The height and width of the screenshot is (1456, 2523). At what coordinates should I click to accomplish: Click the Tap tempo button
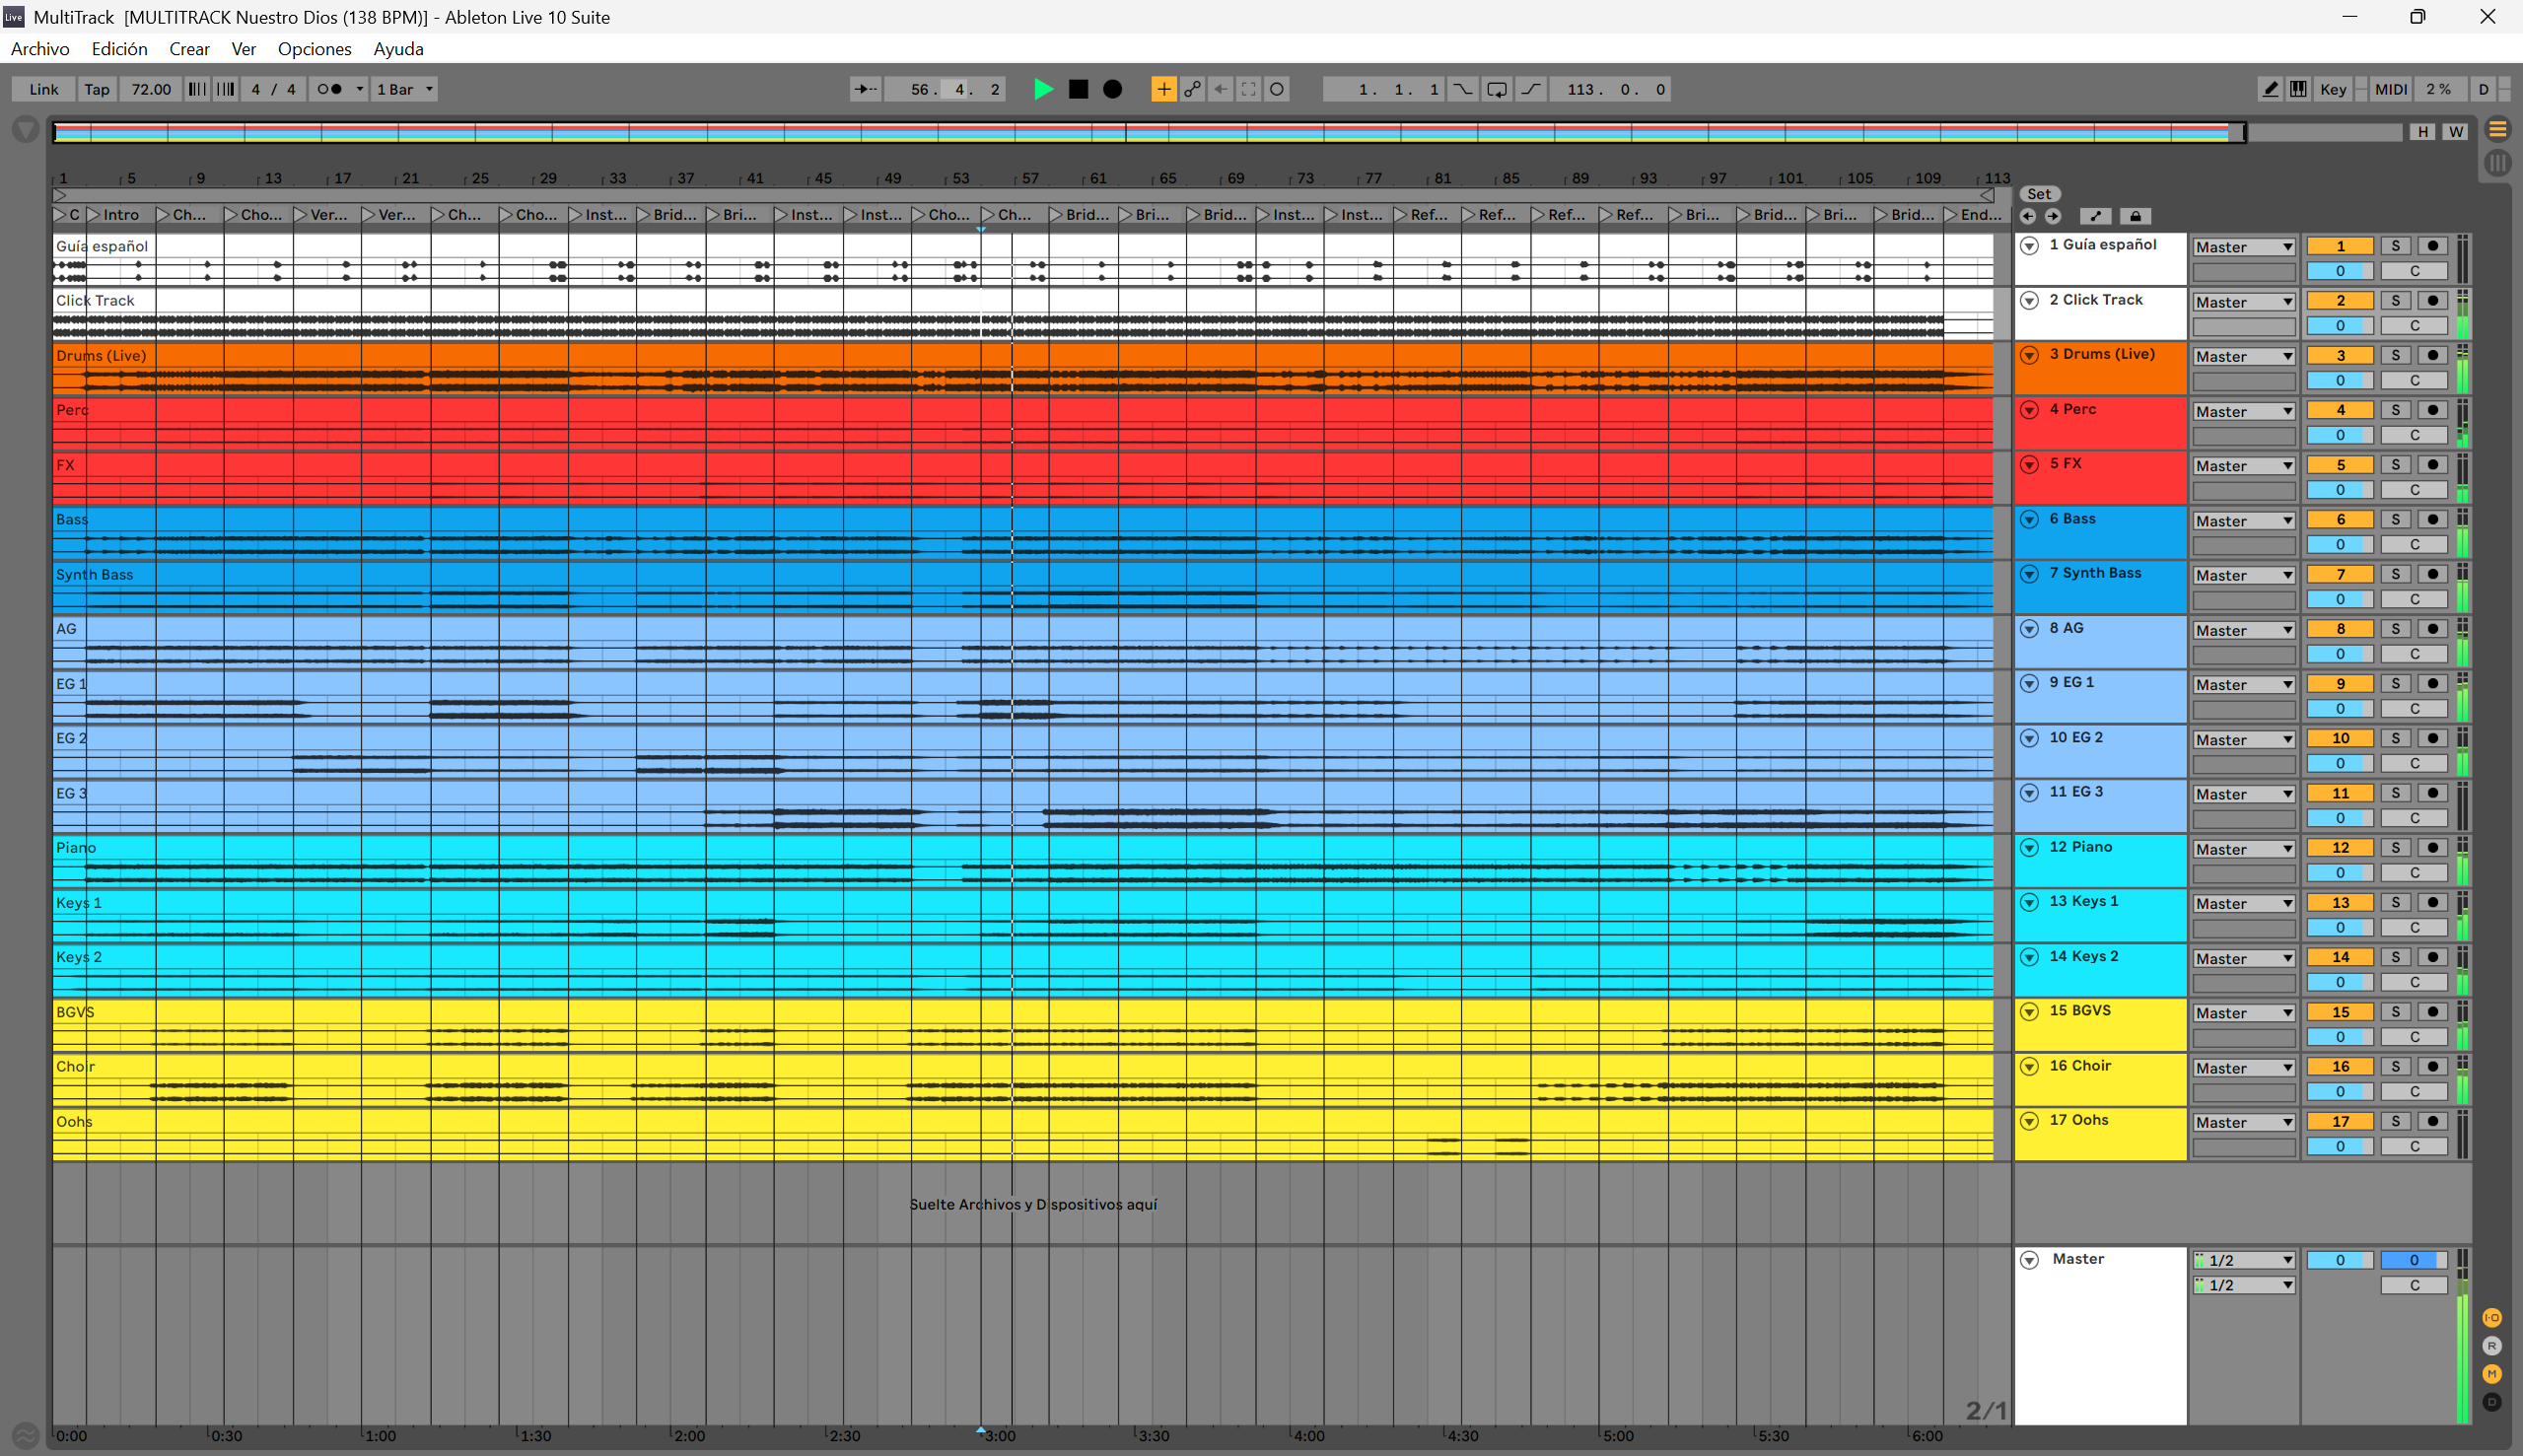pyautogui.click(x=97, y=89)
